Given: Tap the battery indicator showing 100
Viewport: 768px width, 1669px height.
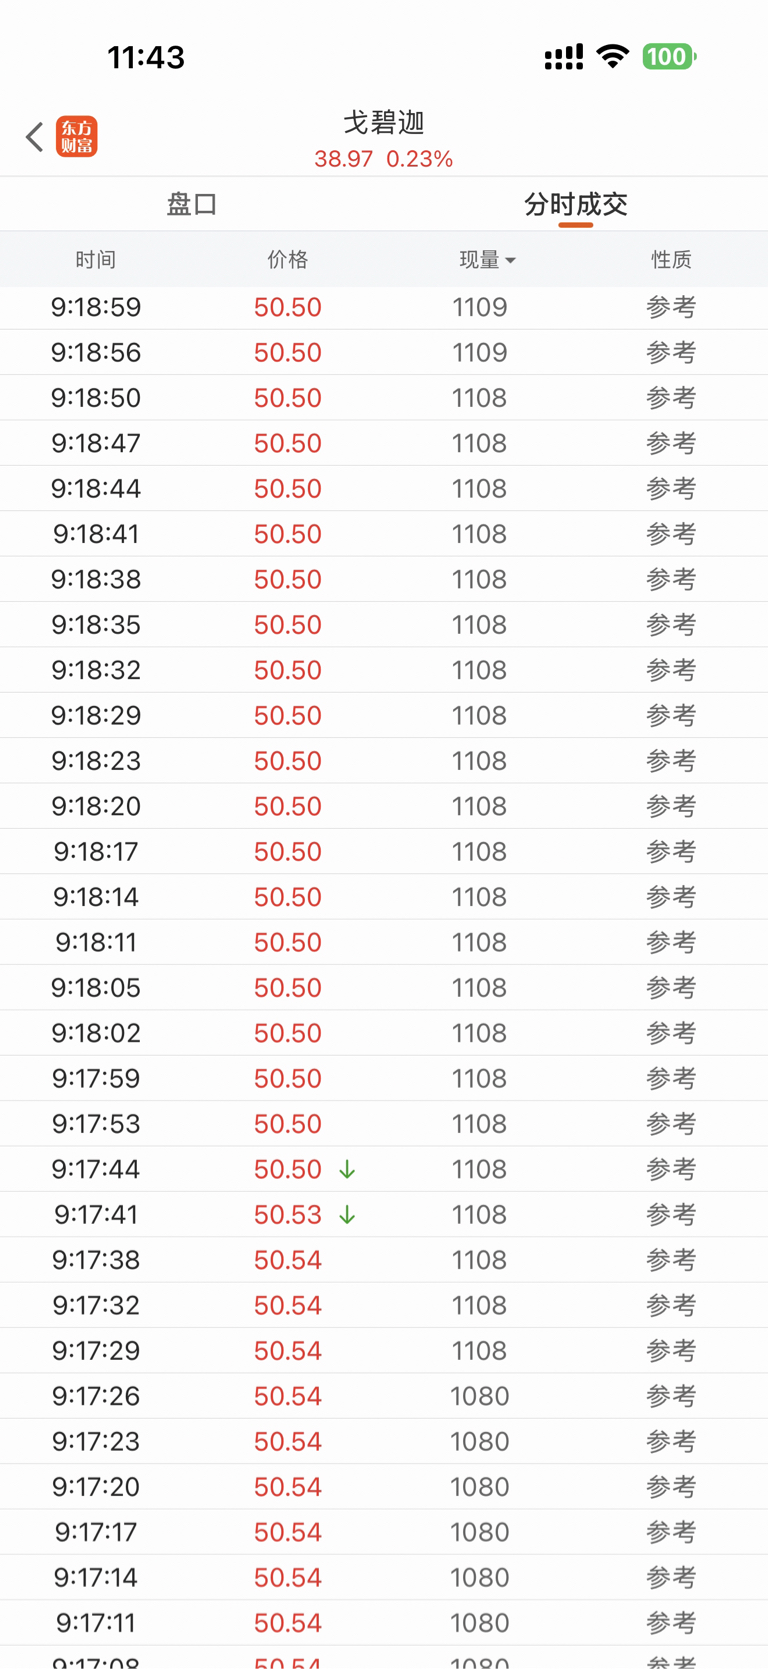Looking at the screenshot, I should tap(669, 57).
